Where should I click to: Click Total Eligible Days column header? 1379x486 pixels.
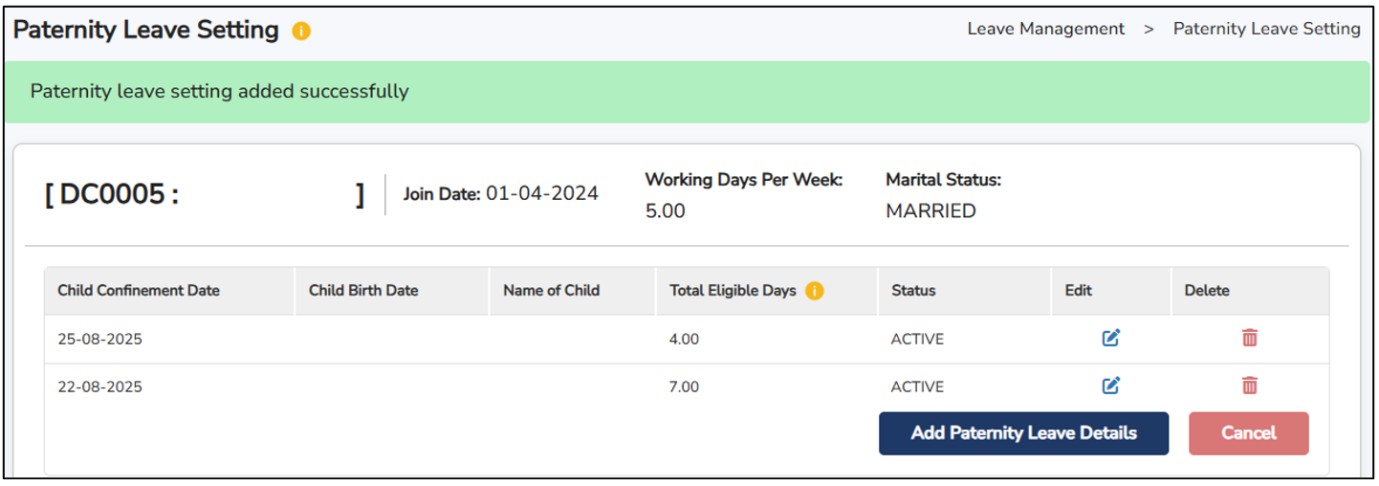click(732, 291)
